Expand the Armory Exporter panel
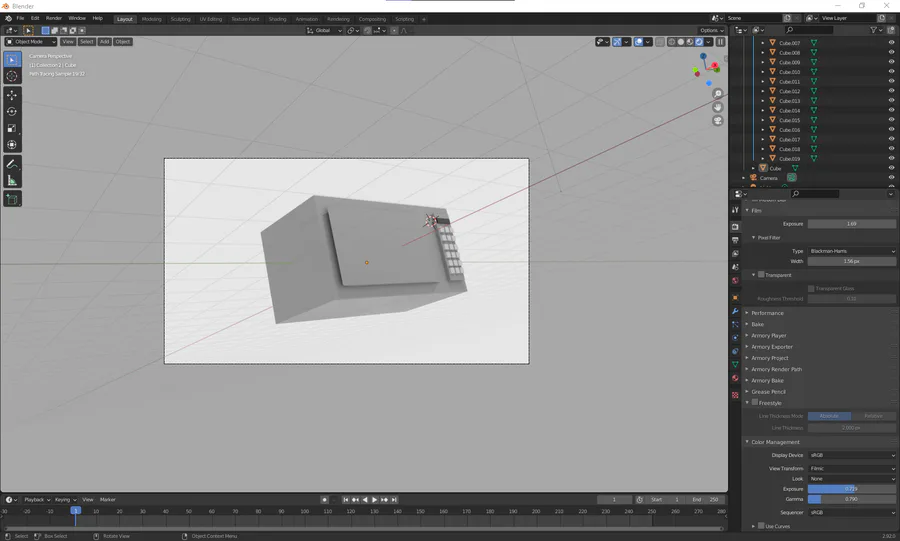This screenshot has height=541, width=900. tap(771, 347)
